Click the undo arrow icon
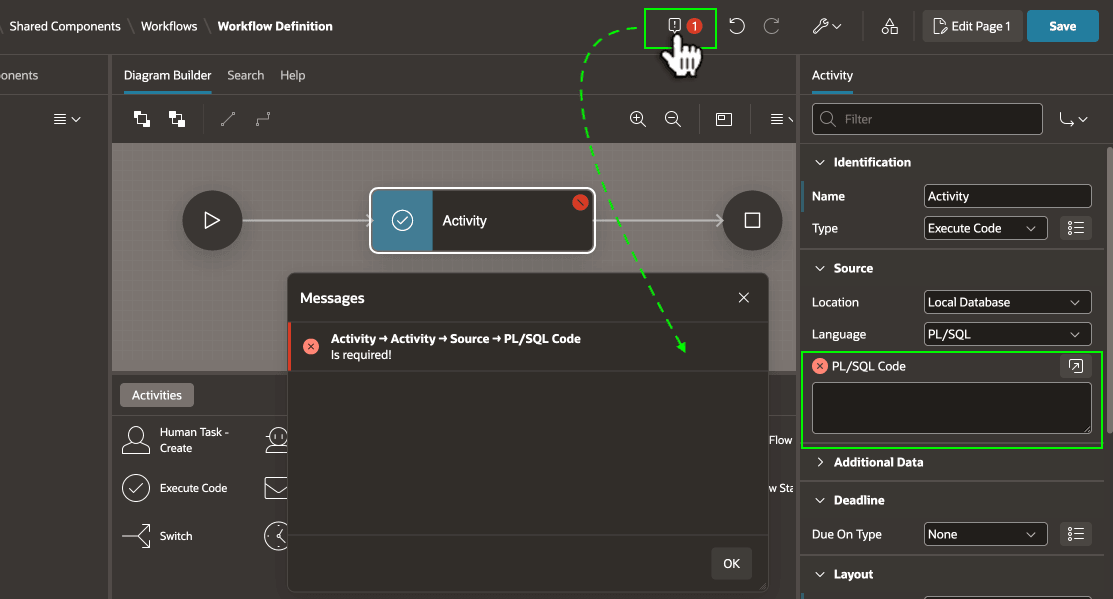1113x599 pixels. (737, 26)
